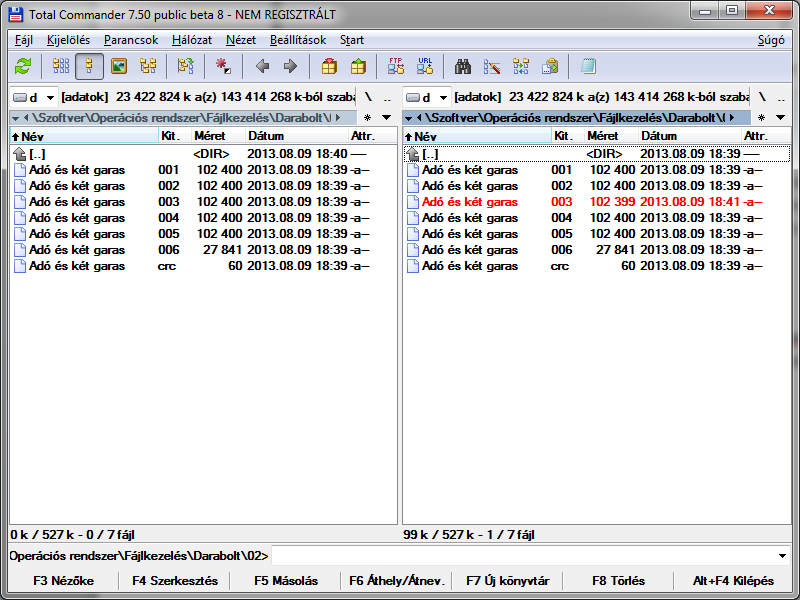Open the left panel drive d dropdown
800x600 pixels.
point(34,97)
